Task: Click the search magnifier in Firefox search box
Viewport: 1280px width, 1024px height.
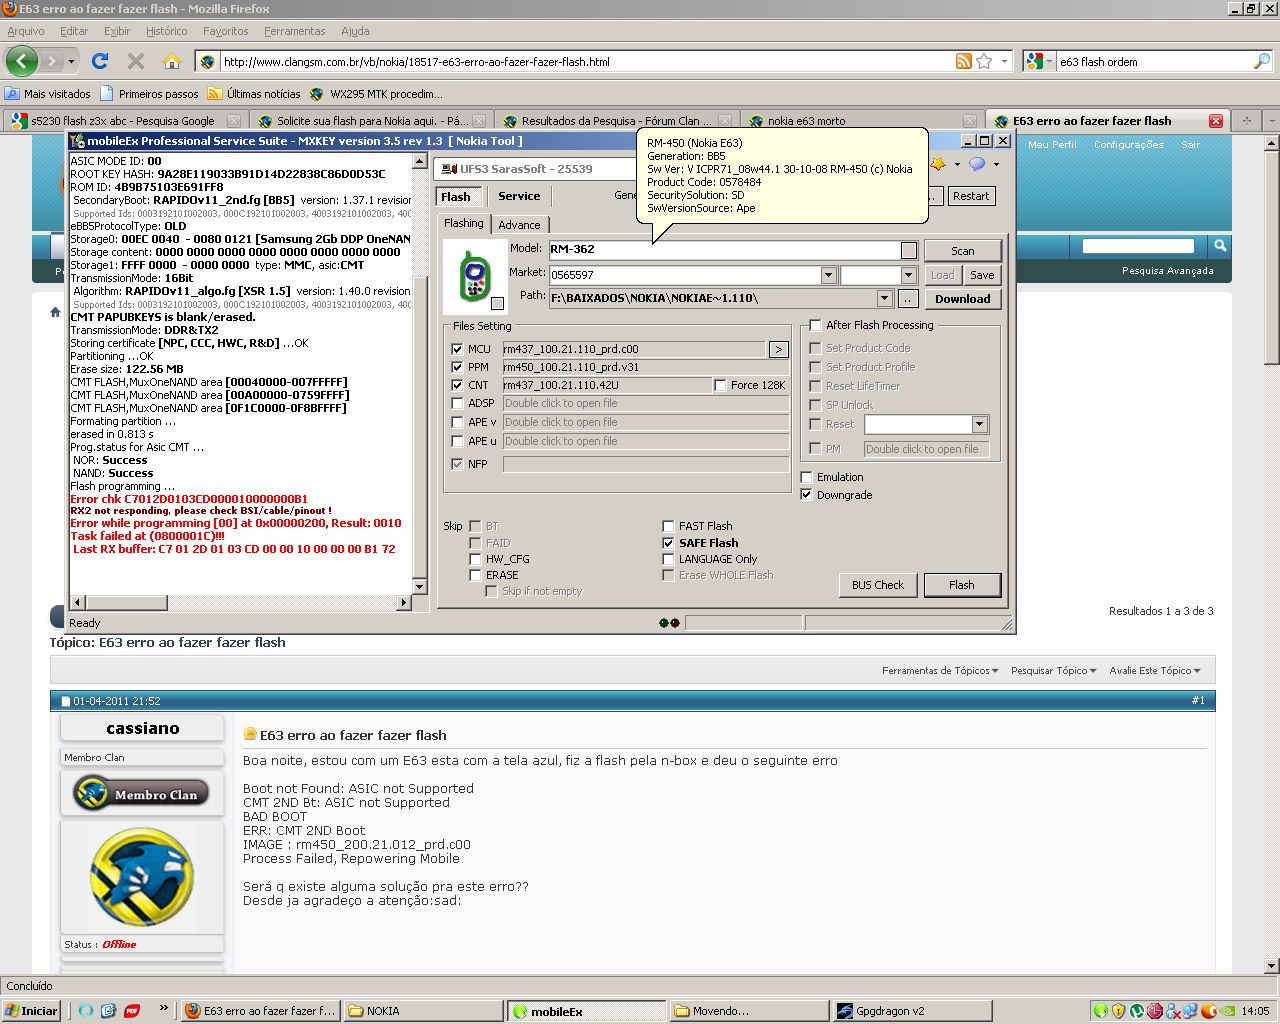Action: tap(1261, 61)
